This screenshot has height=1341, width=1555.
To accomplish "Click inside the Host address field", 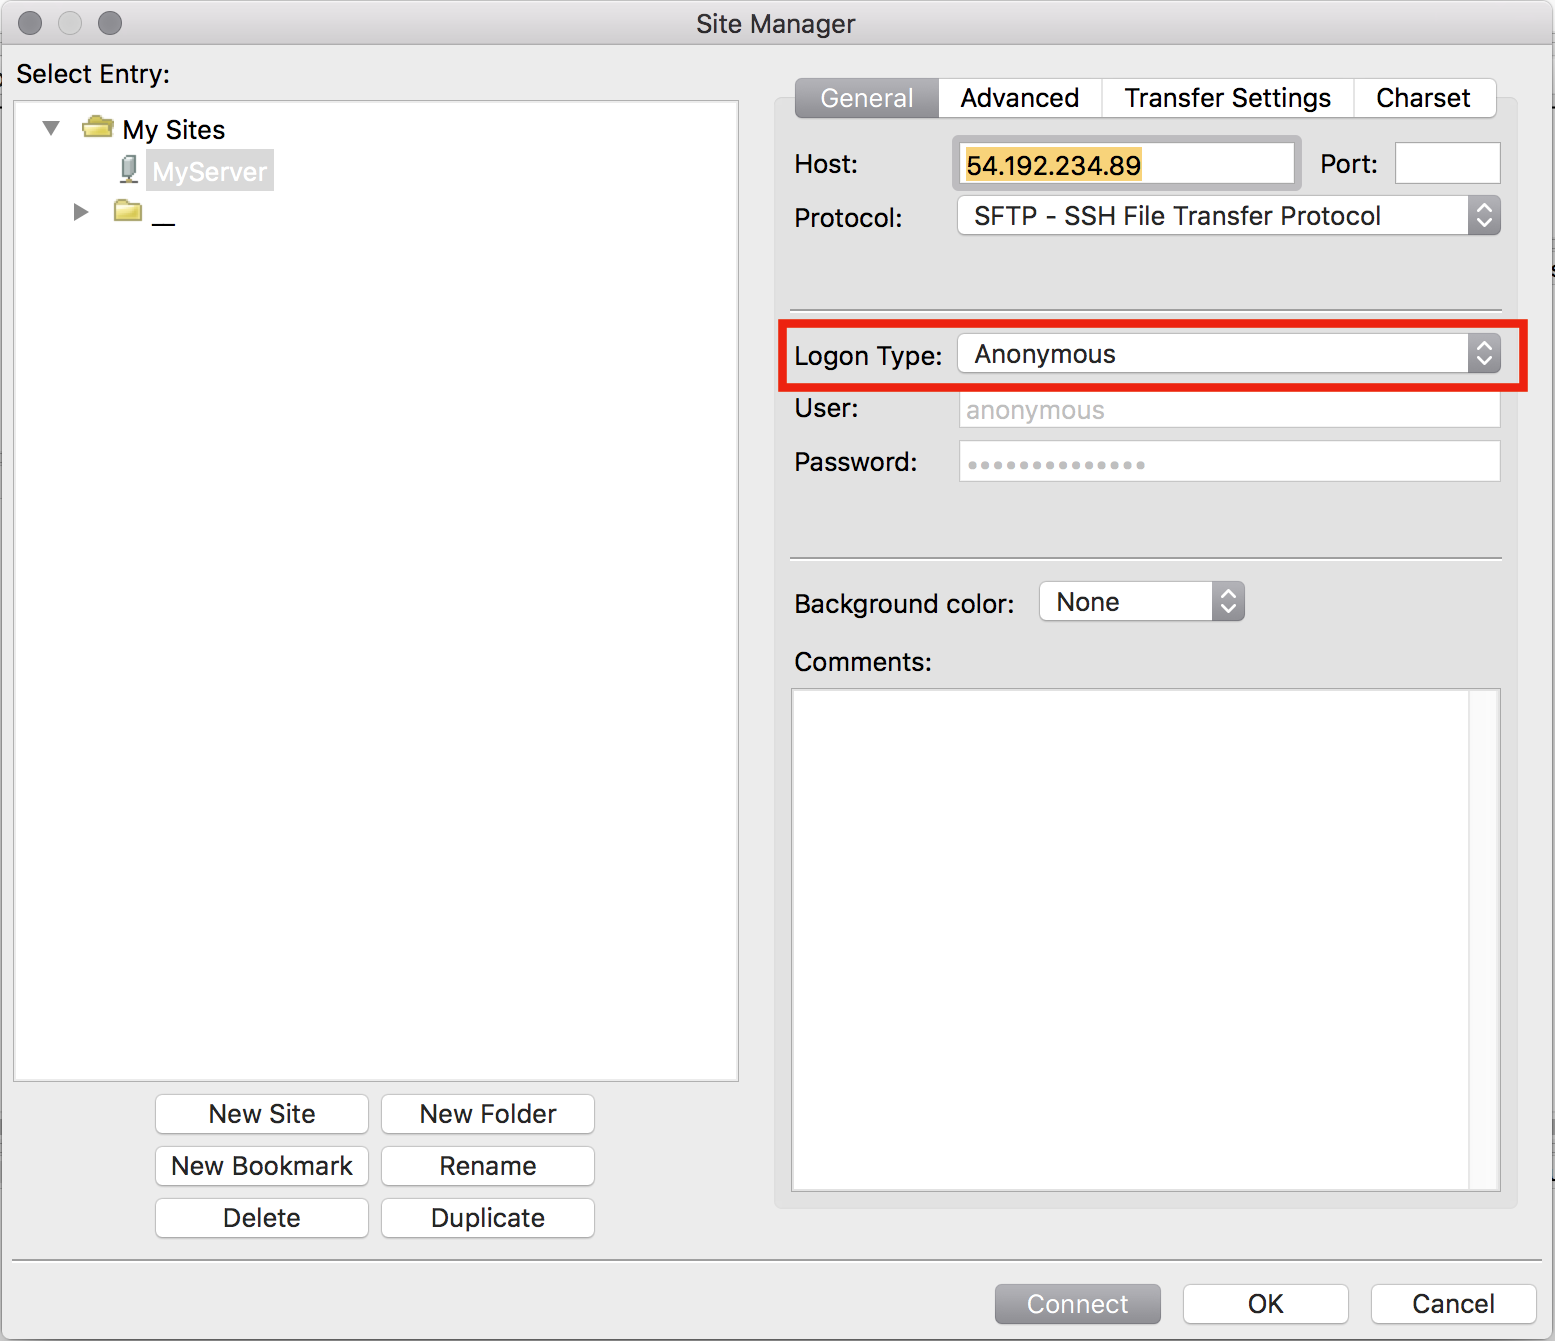I will click(x=1124, y=163).
